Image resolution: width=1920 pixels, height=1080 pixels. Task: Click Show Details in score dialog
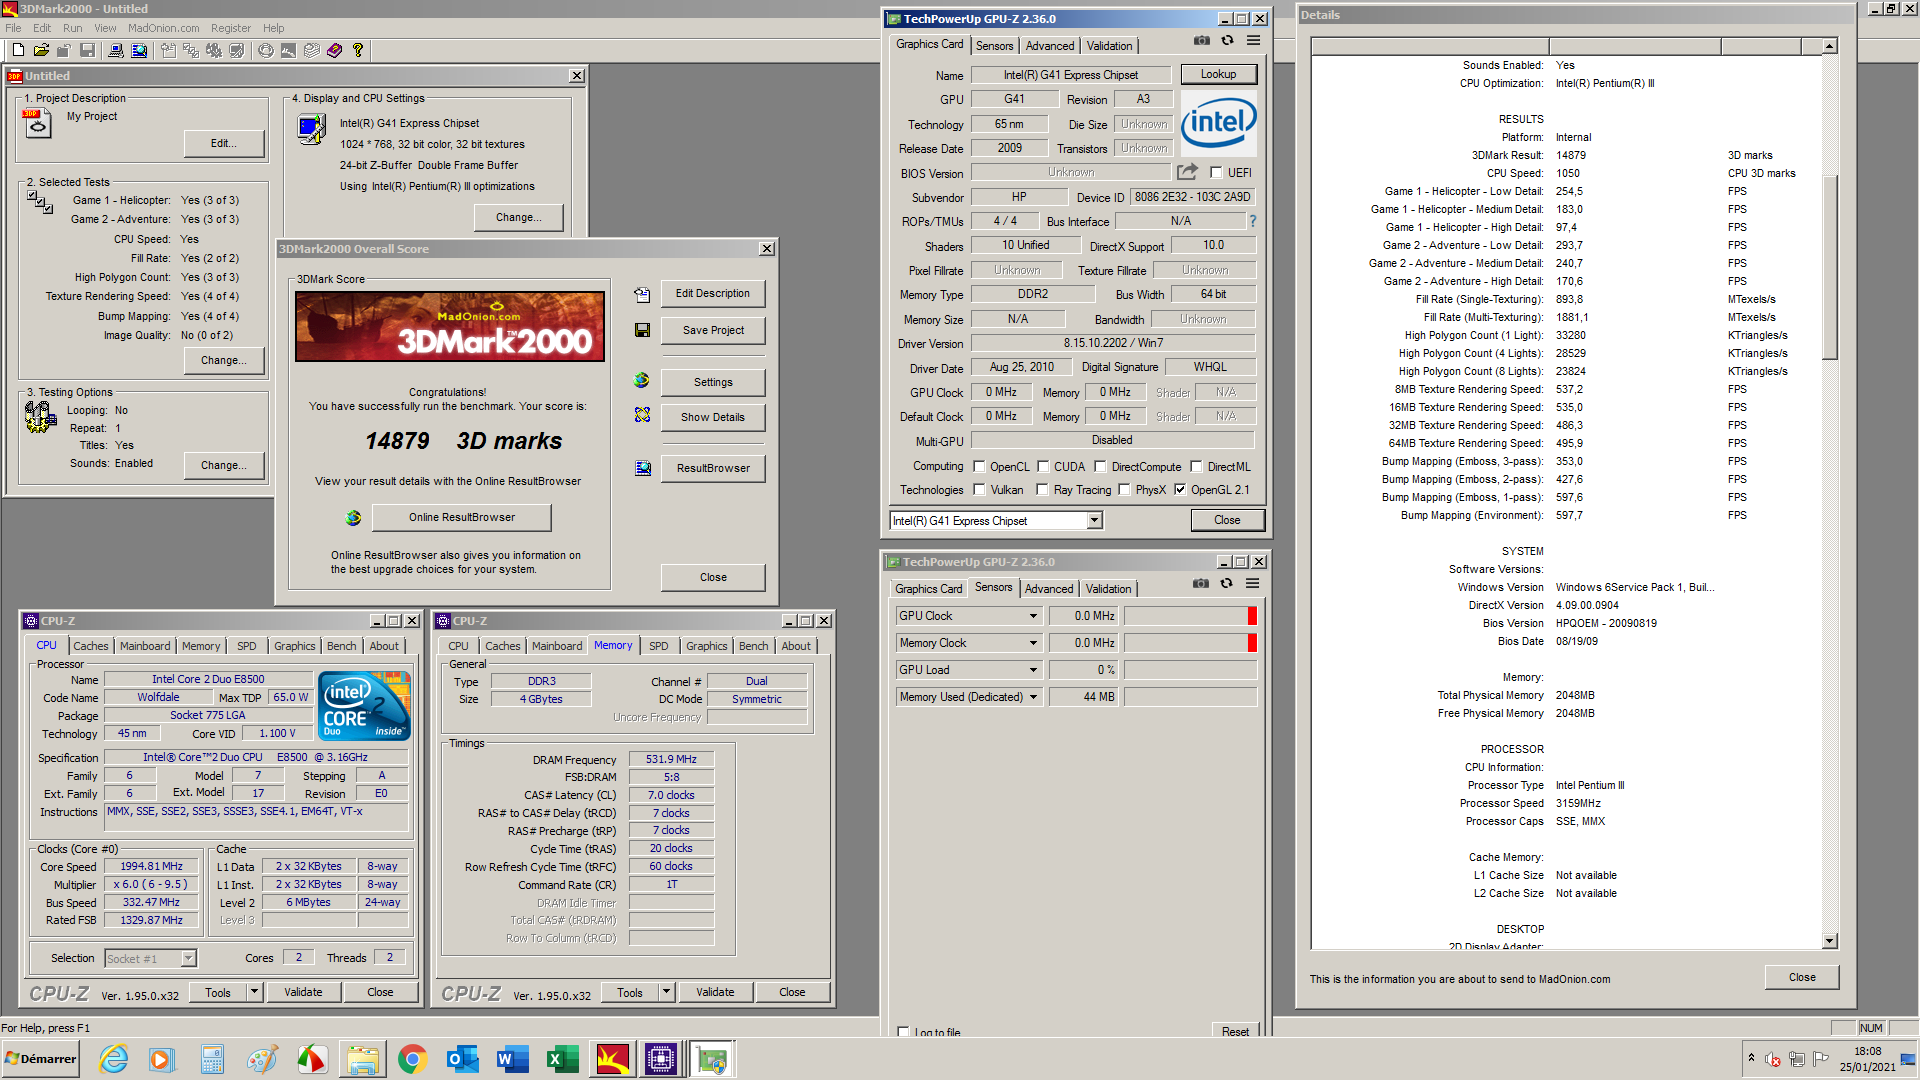click(x=713, y=417)
